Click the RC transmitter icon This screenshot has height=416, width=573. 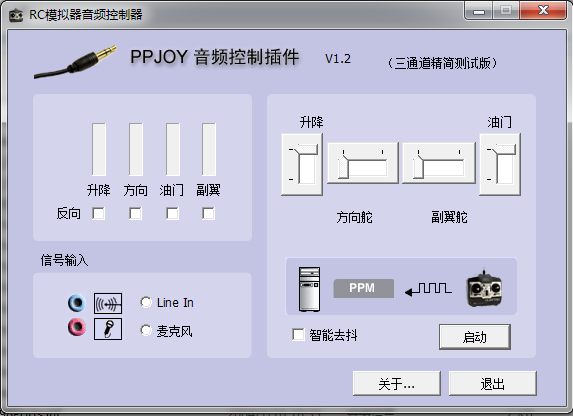coord(484,288)
